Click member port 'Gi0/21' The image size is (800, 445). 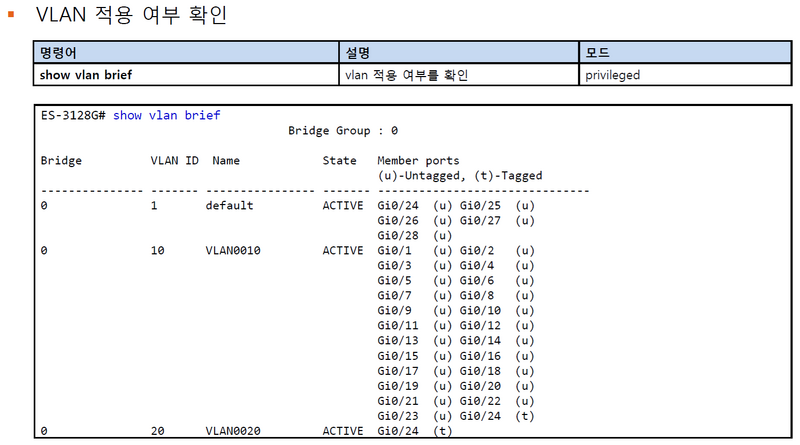398,401
